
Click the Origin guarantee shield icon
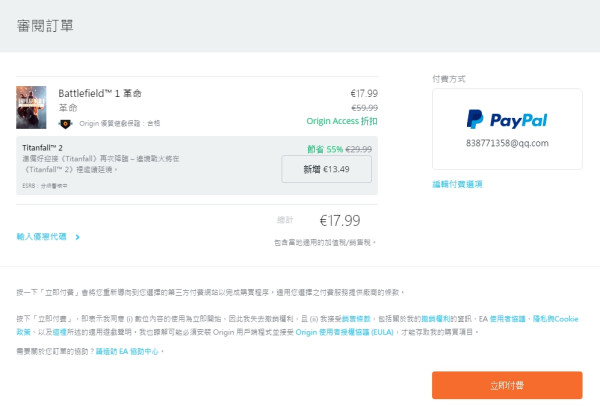pos(65,124)
